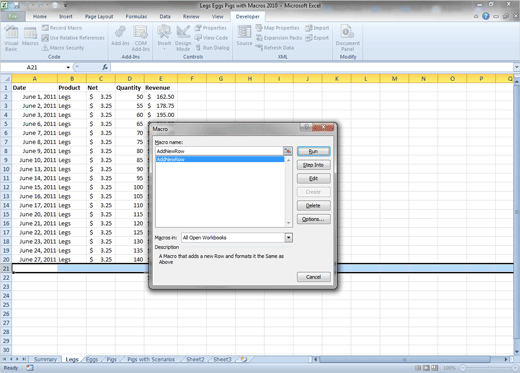Toggle Use Relative References
Image resolution: width=520 pixels, height=373 pixels.
pos(73,38)
